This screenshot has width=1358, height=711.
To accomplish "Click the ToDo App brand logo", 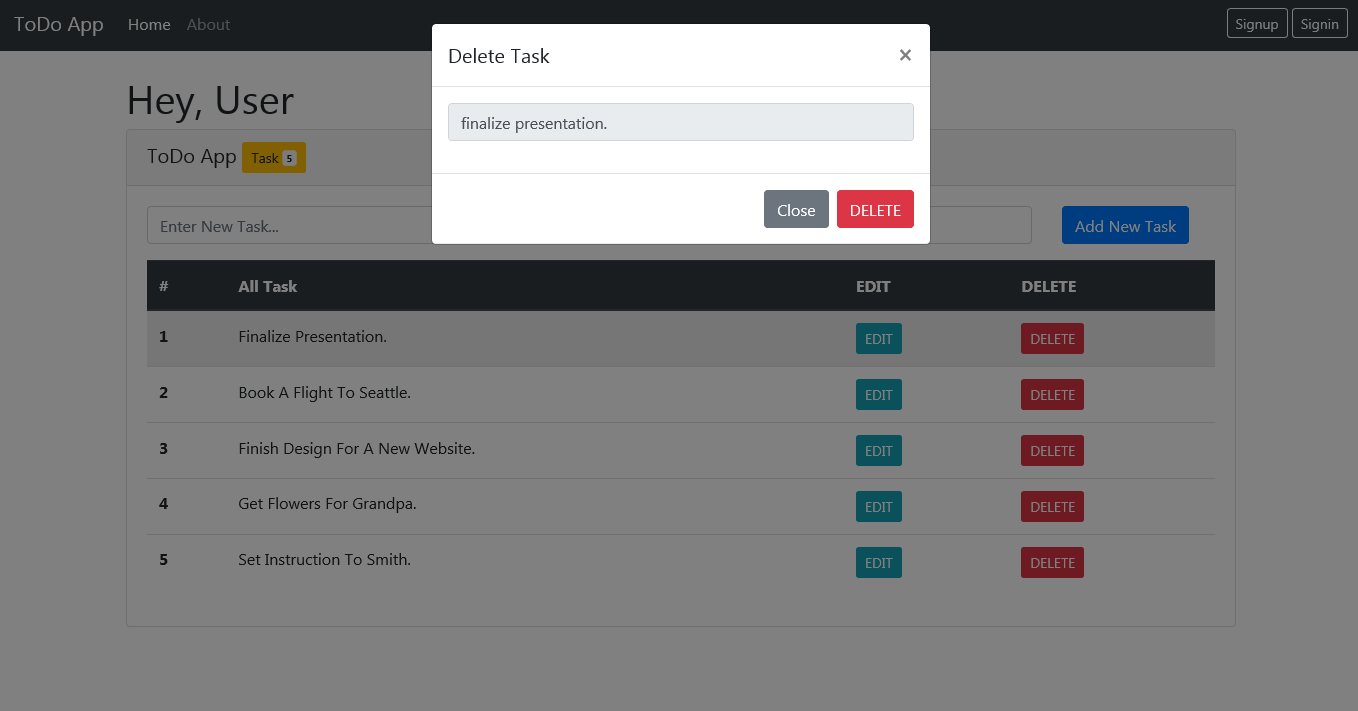I will click(x=59, y=24).
